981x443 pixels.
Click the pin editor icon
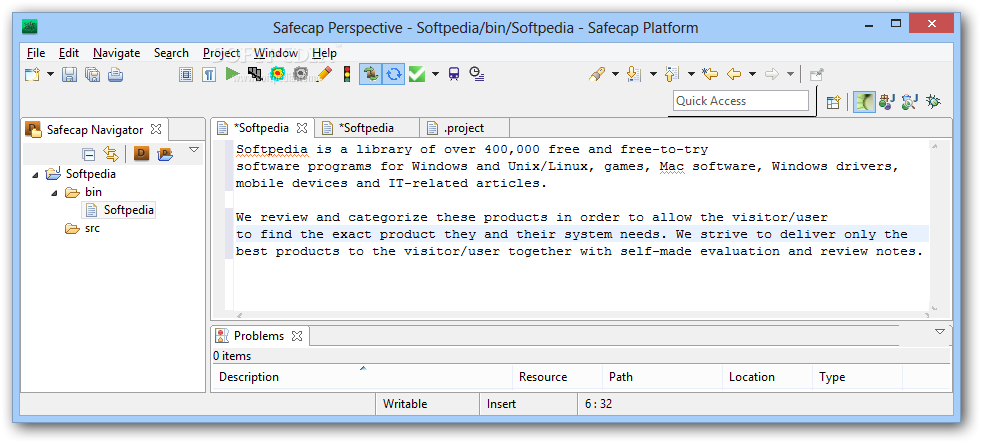pyautogui.click(x=816, y=75)
